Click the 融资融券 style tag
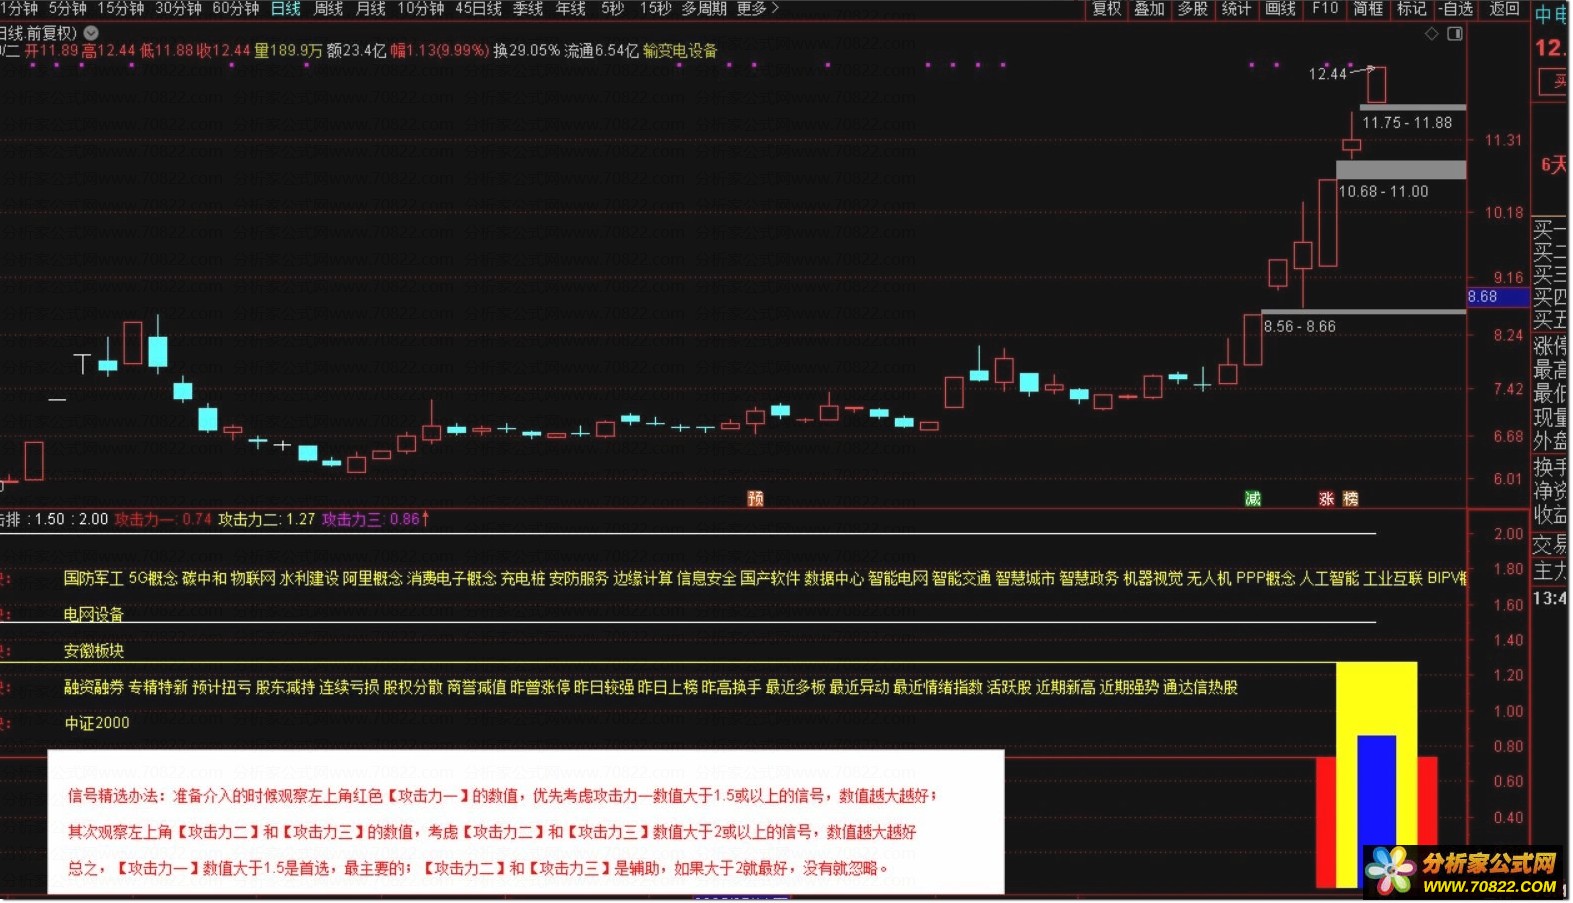 [94, 687]
